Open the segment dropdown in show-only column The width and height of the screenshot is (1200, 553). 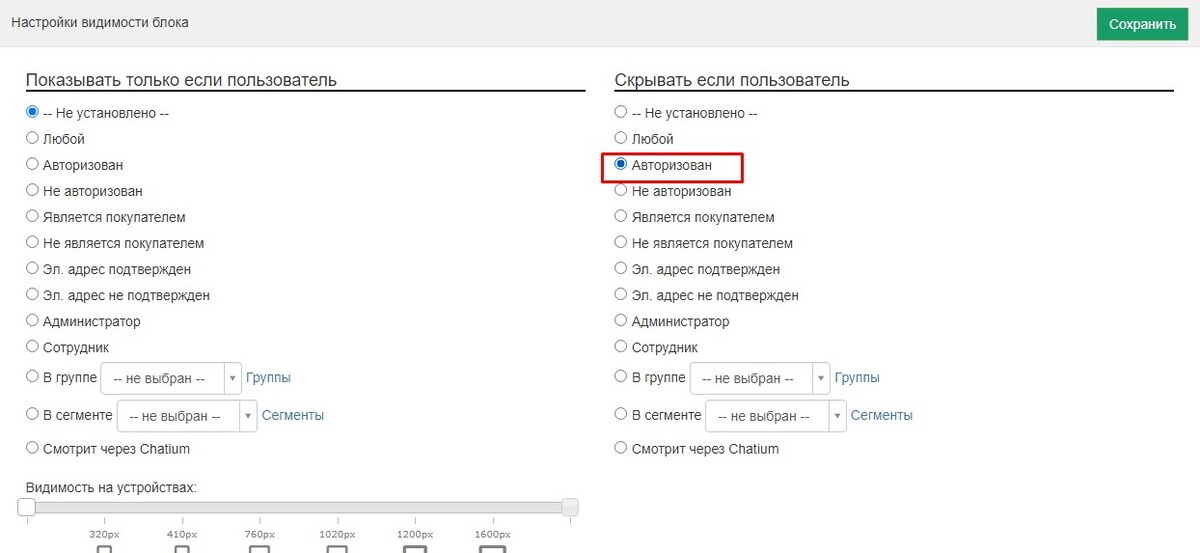click(x=187, y=416)
